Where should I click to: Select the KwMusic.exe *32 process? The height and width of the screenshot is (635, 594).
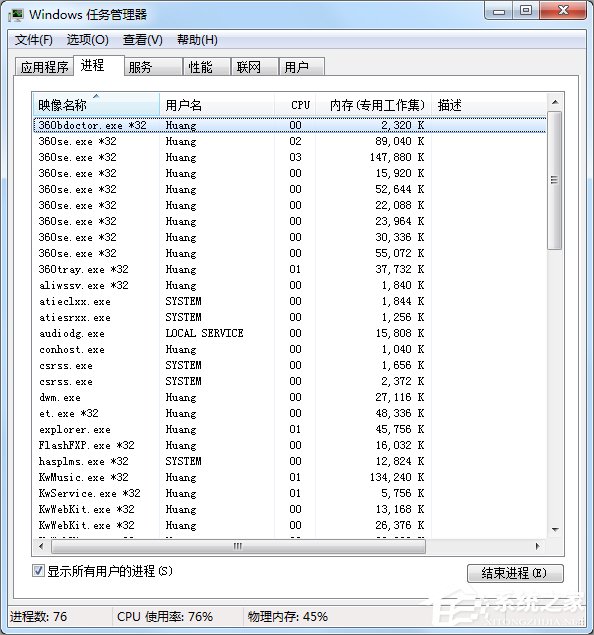tap(290, 477)
